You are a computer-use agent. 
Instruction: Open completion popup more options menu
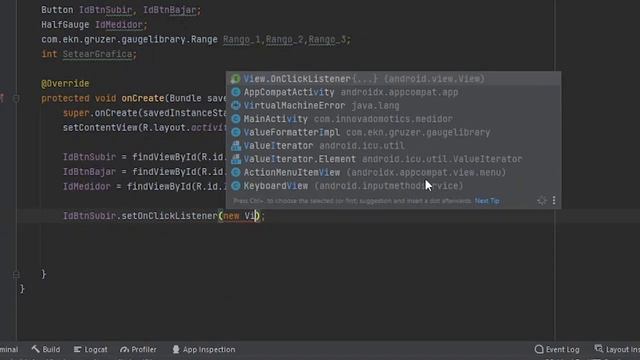[554, 200]
